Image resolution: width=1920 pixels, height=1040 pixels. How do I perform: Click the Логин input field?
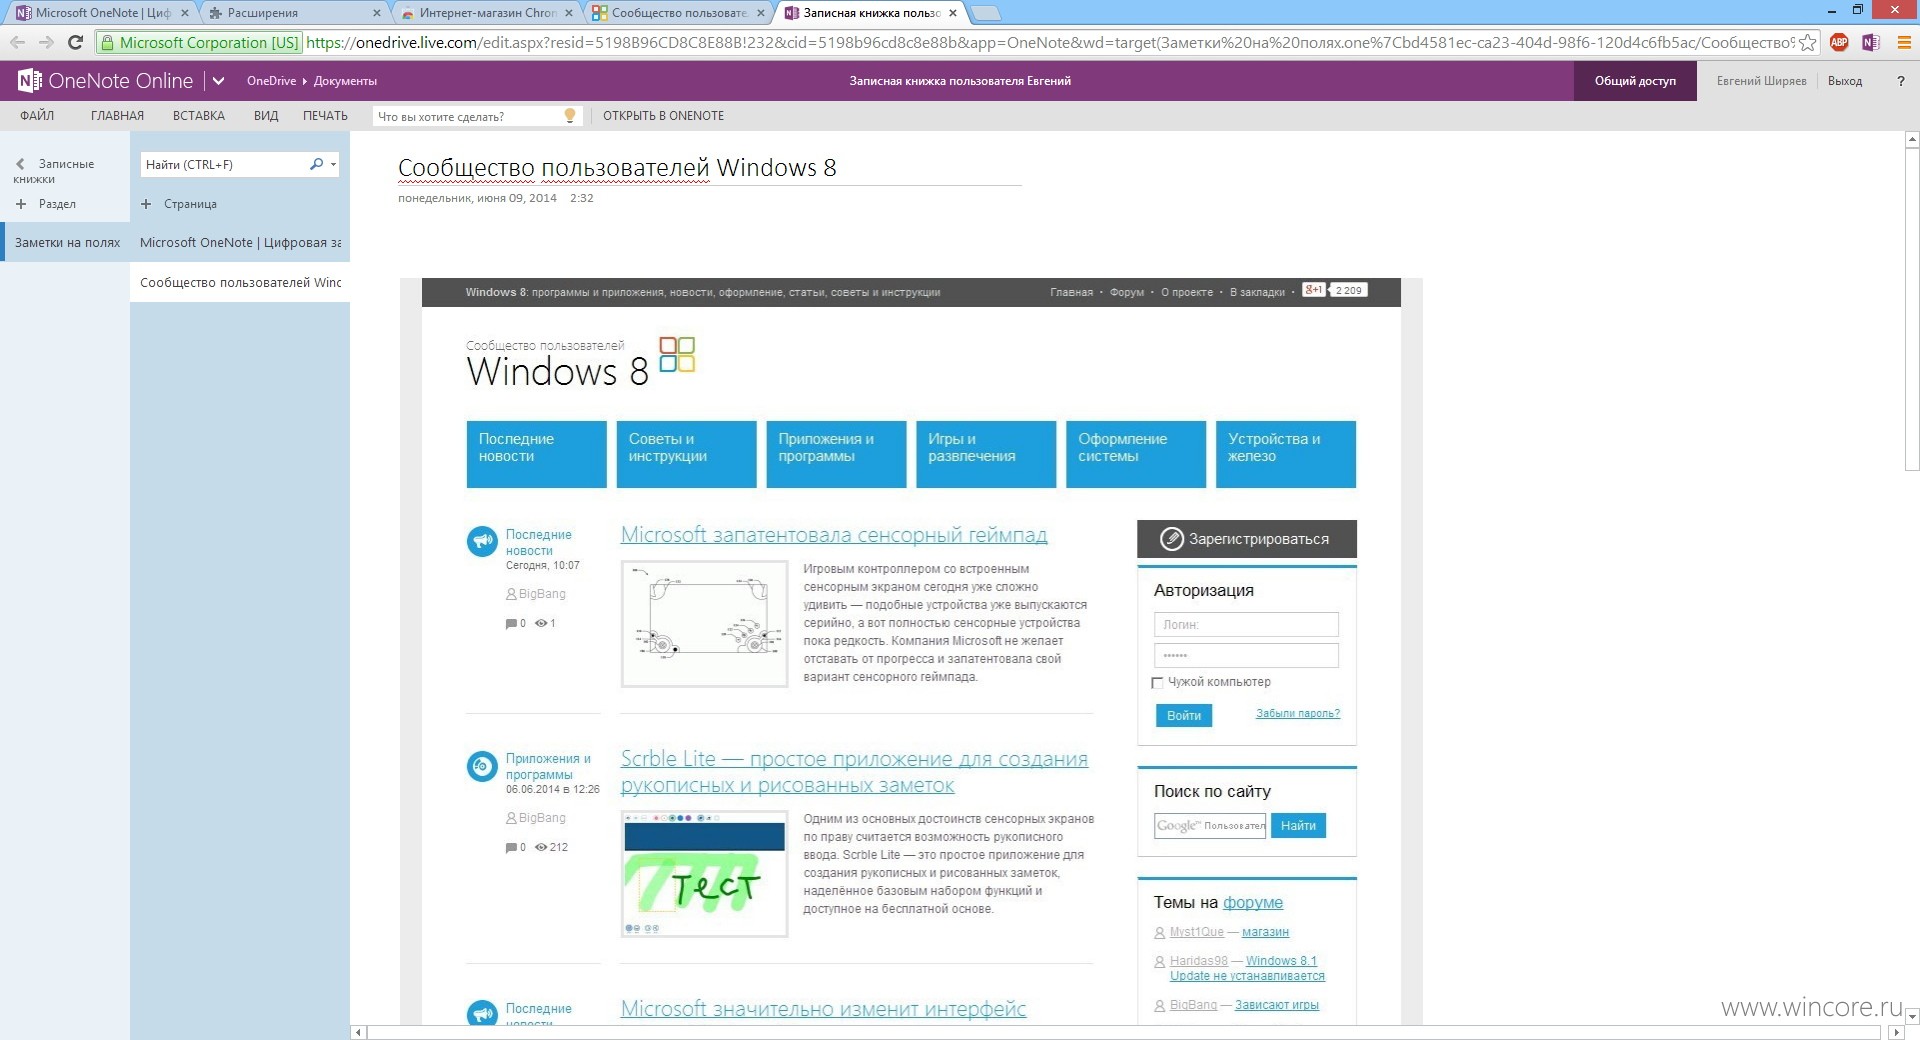click(1246, 624)
